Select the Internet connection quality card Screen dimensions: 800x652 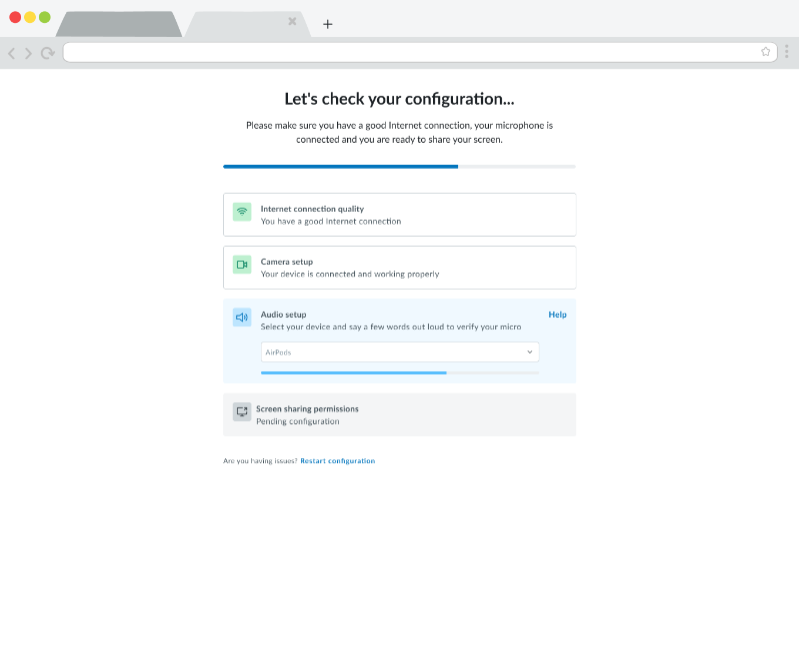pos(399,215)
